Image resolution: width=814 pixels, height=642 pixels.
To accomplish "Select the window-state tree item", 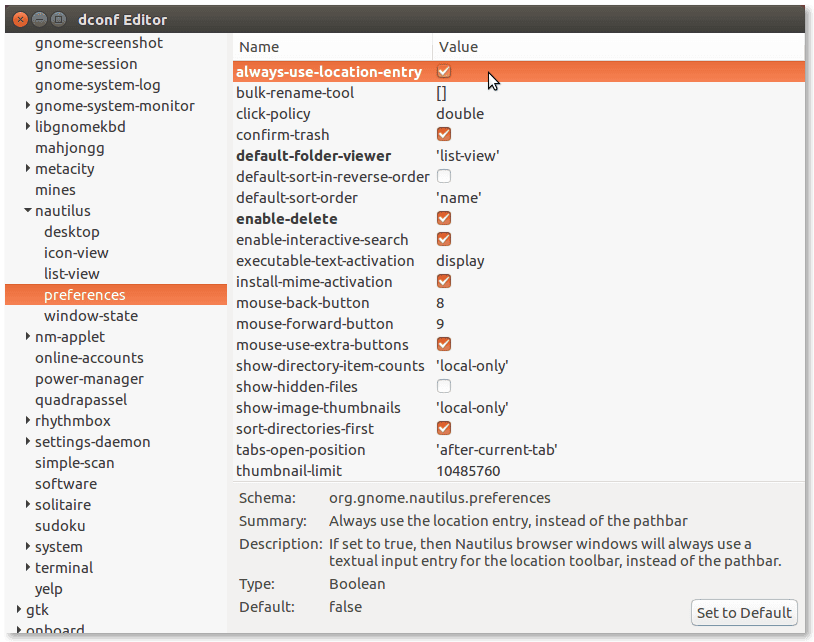I will [x=91, y=316].
